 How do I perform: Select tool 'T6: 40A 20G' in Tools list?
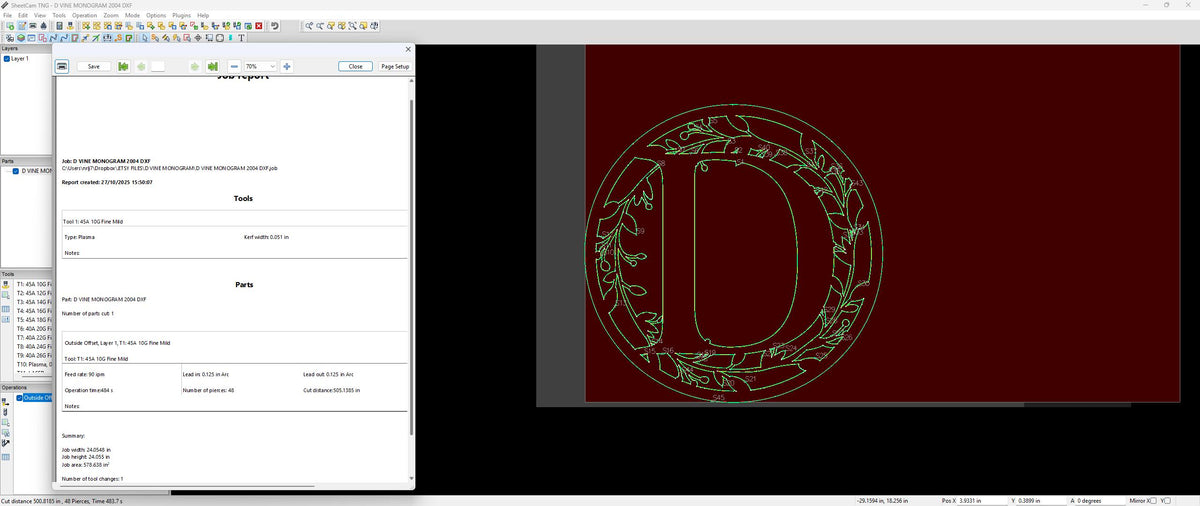(x=34, y=328)
